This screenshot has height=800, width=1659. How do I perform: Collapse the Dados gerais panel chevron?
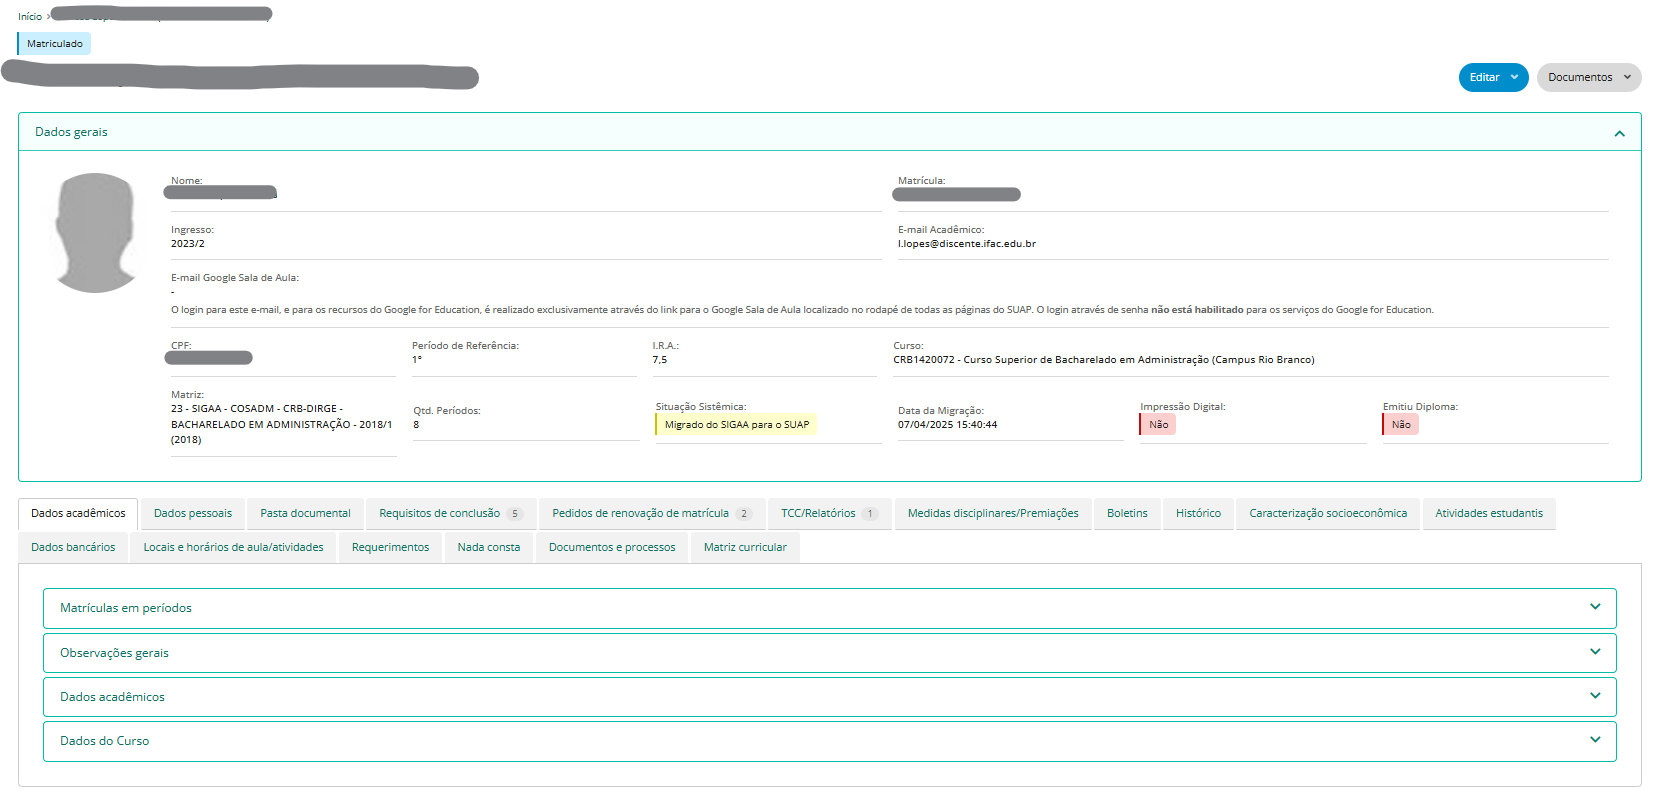[x=1619, y=133]
